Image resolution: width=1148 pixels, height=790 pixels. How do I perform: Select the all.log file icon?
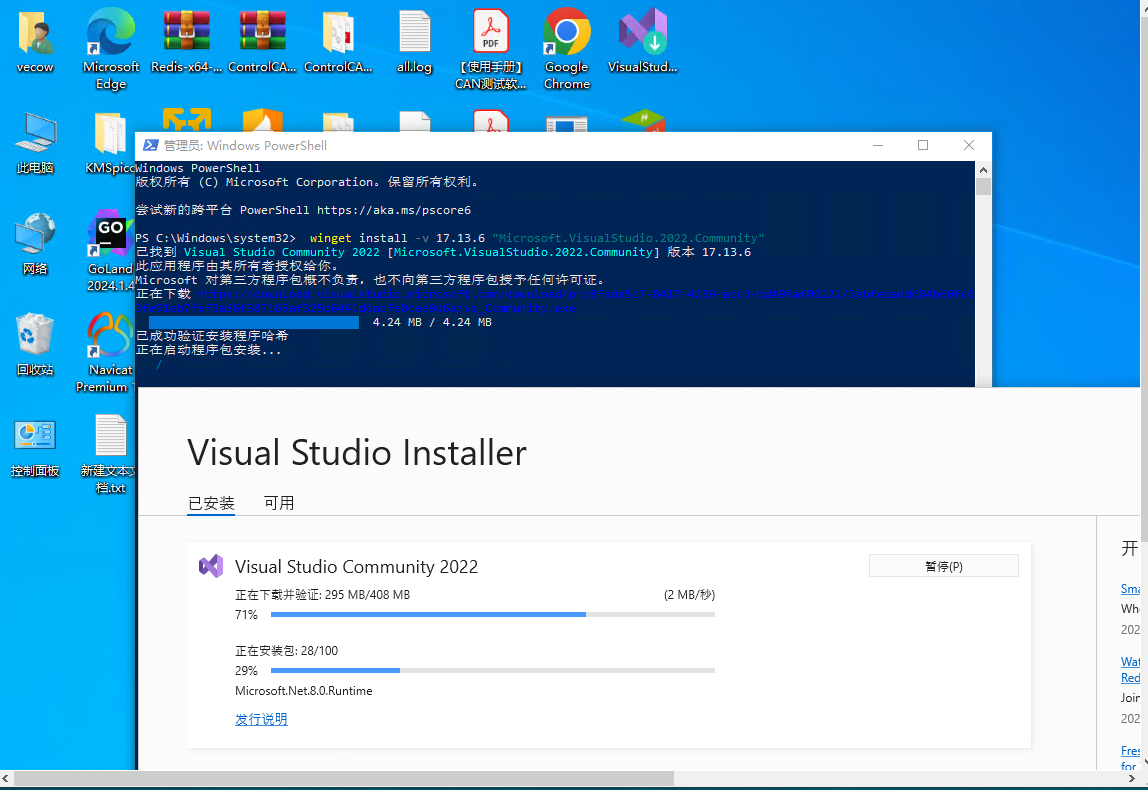point(414,42)
